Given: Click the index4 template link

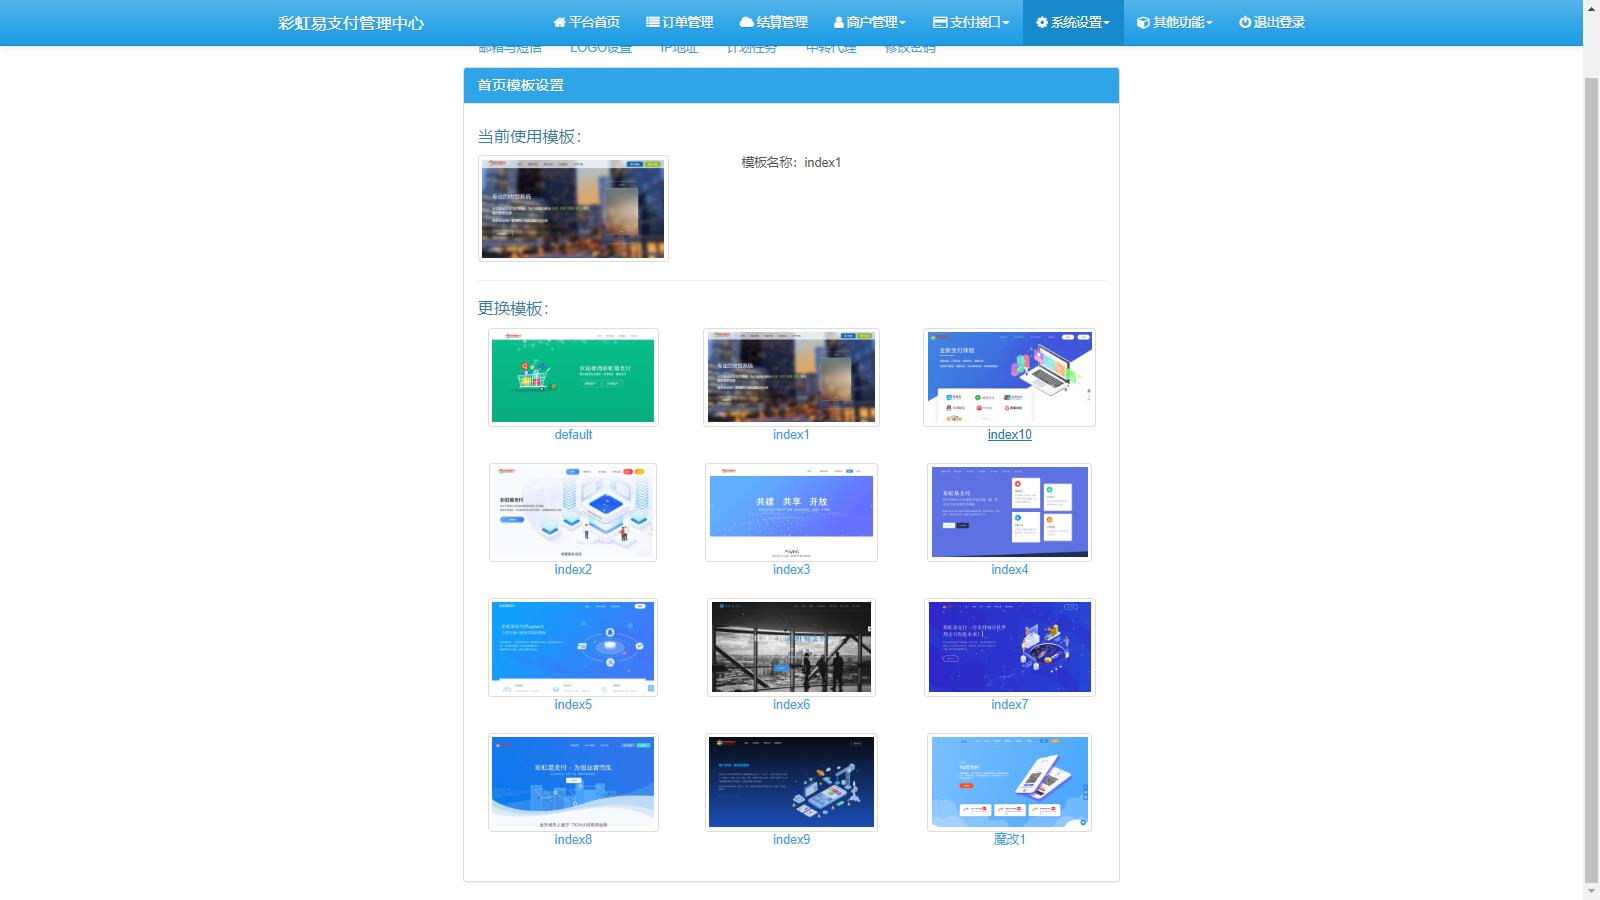Looking at the screenshot, I should coord(1009,570).
